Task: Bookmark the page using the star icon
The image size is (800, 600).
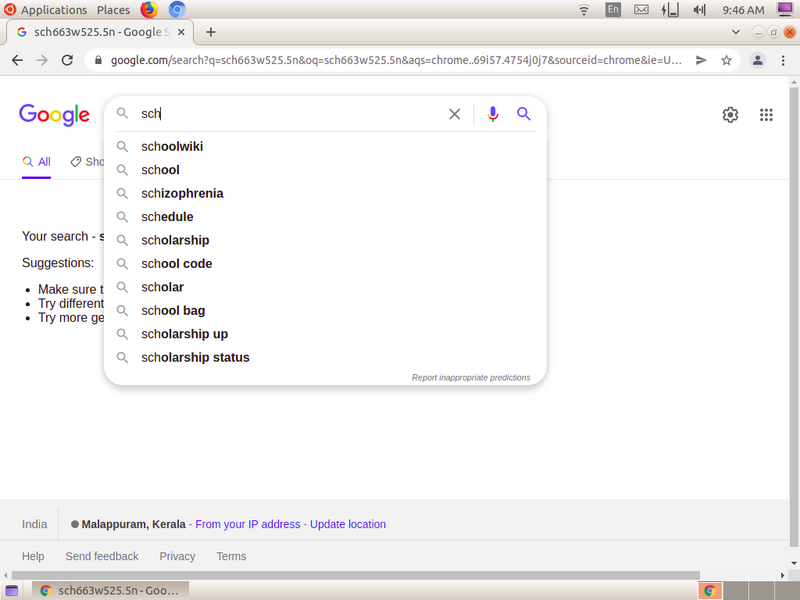Action: (x=727, y=60)
